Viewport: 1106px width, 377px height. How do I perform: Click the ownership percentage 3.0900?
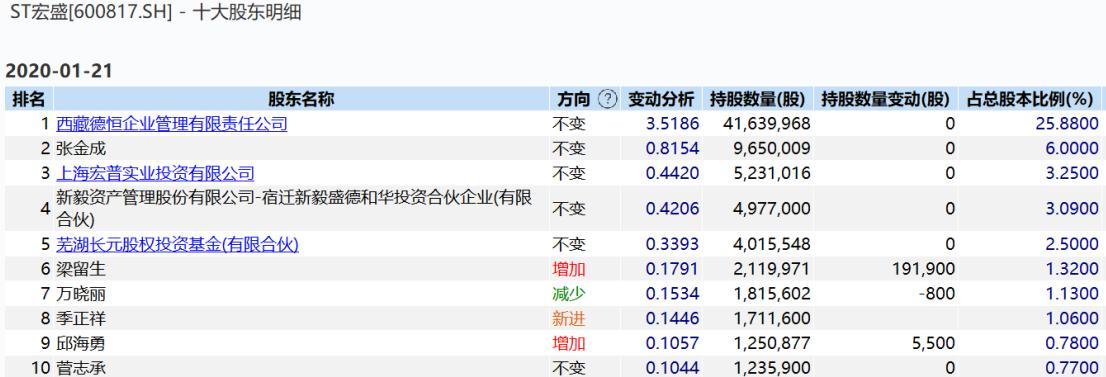point(1072,209)
